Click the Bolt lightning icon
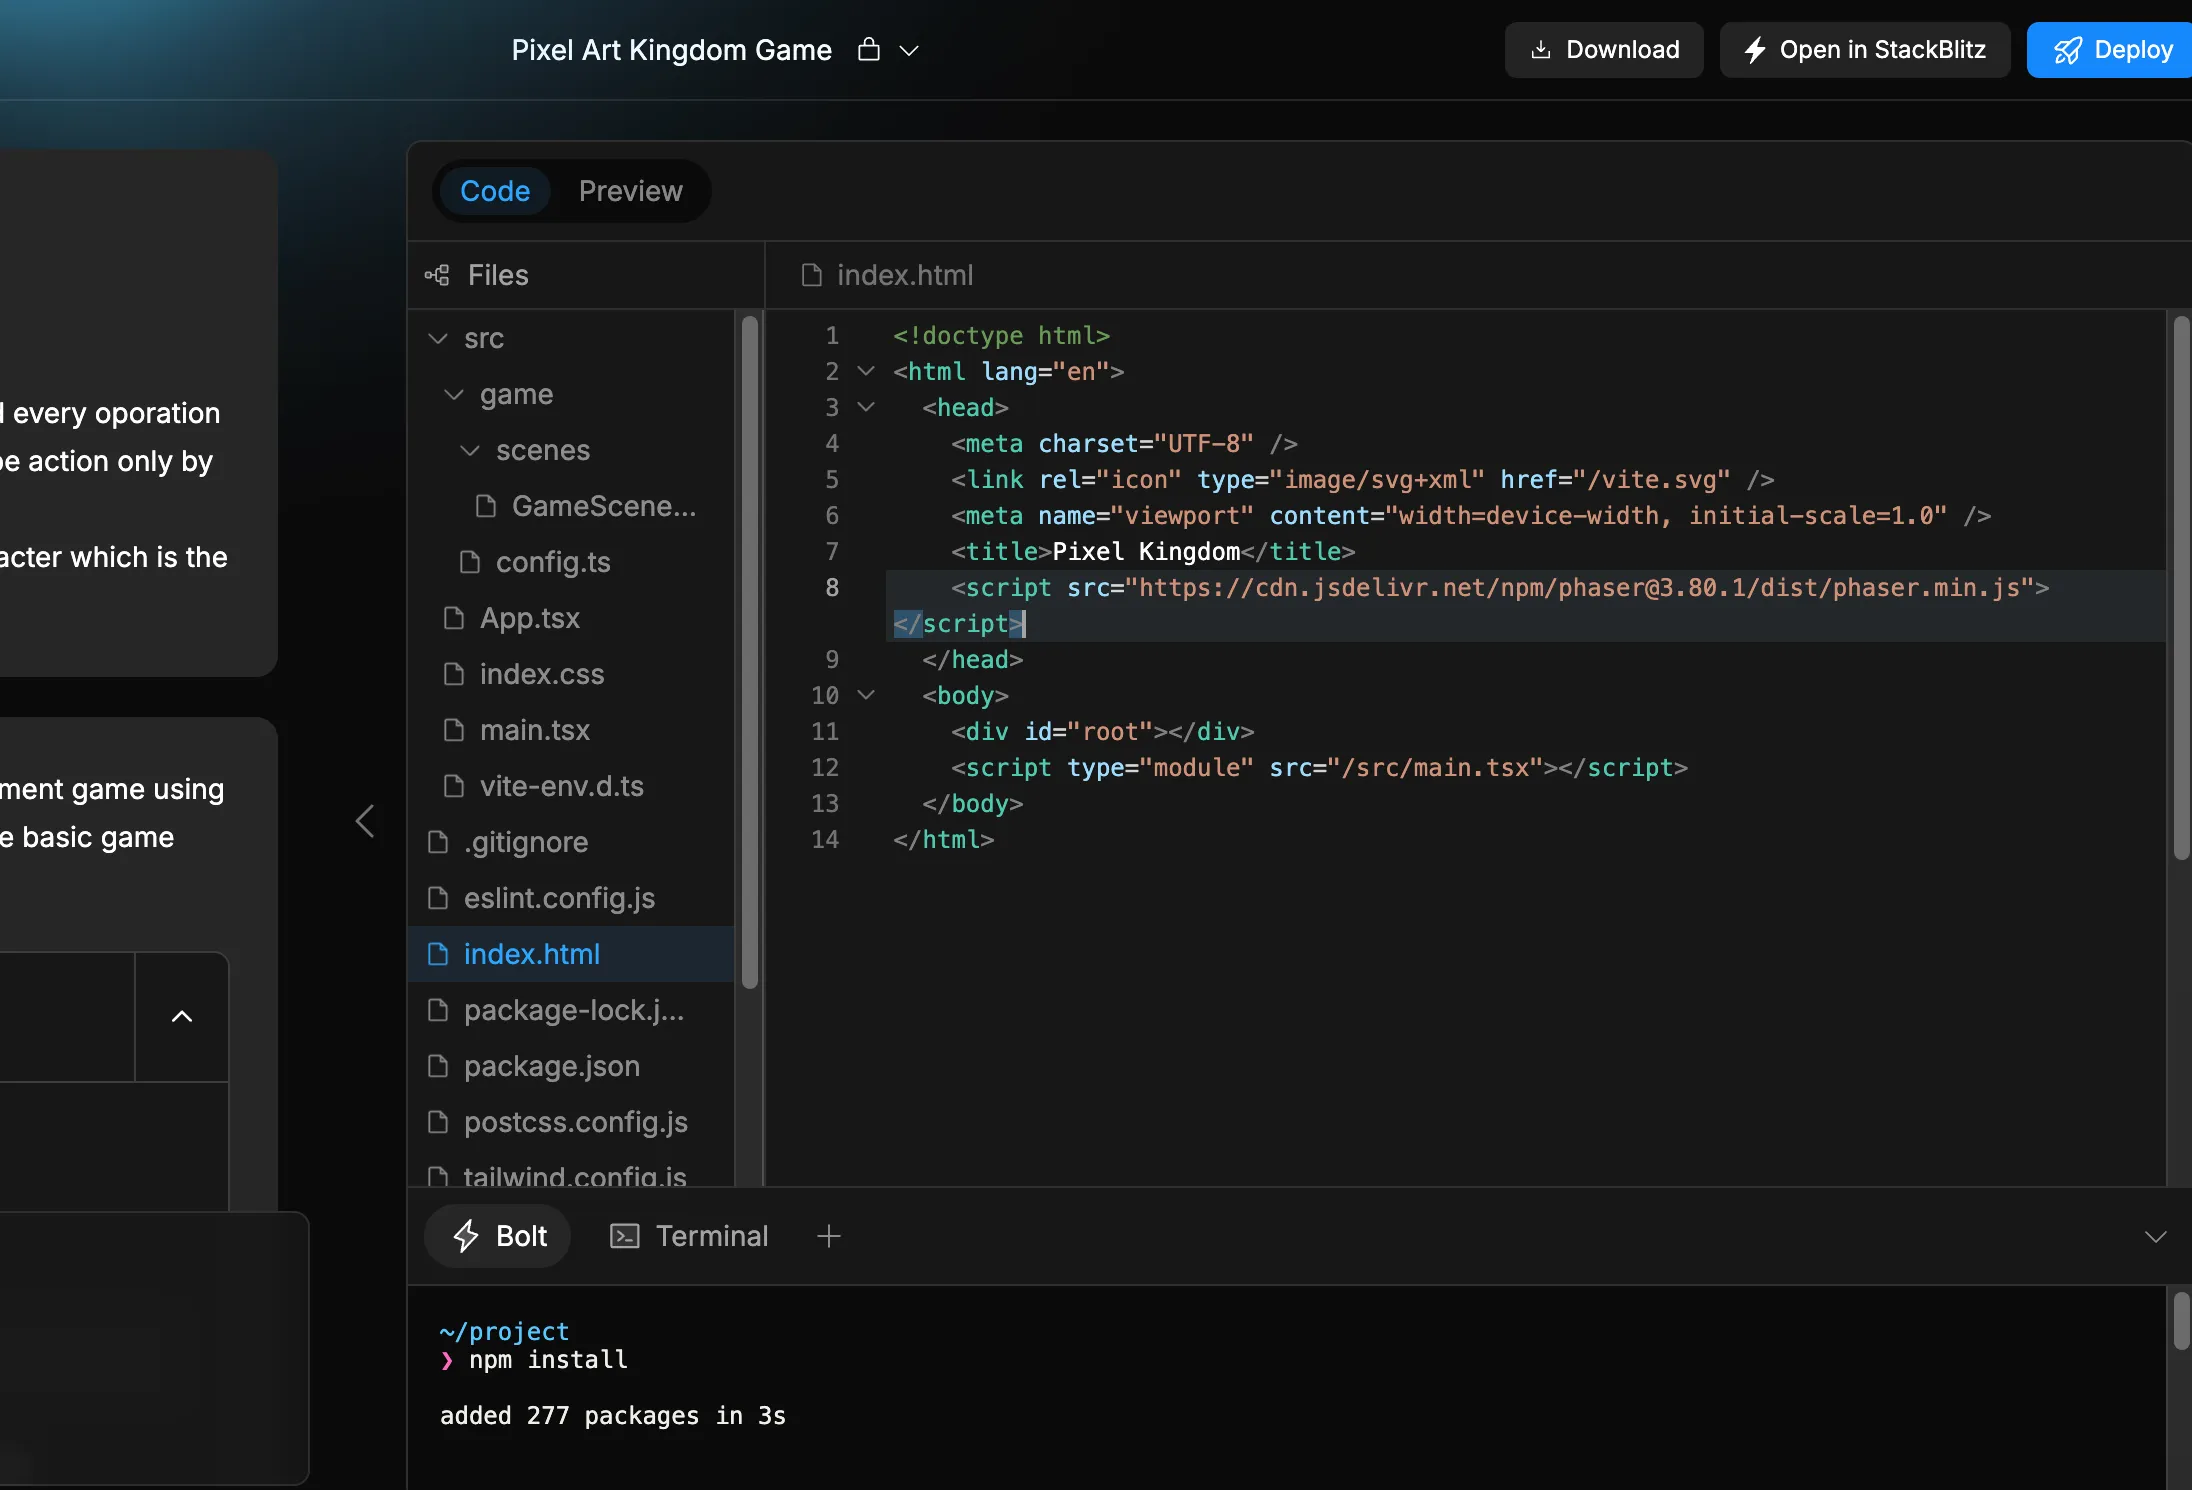 click(466, 1236)
